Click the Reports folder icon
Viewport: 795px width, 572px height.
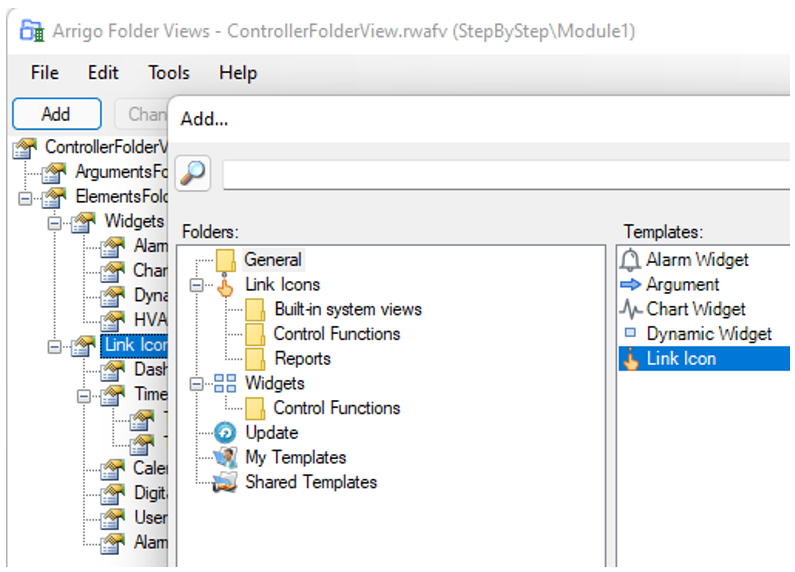click(255, 359)
